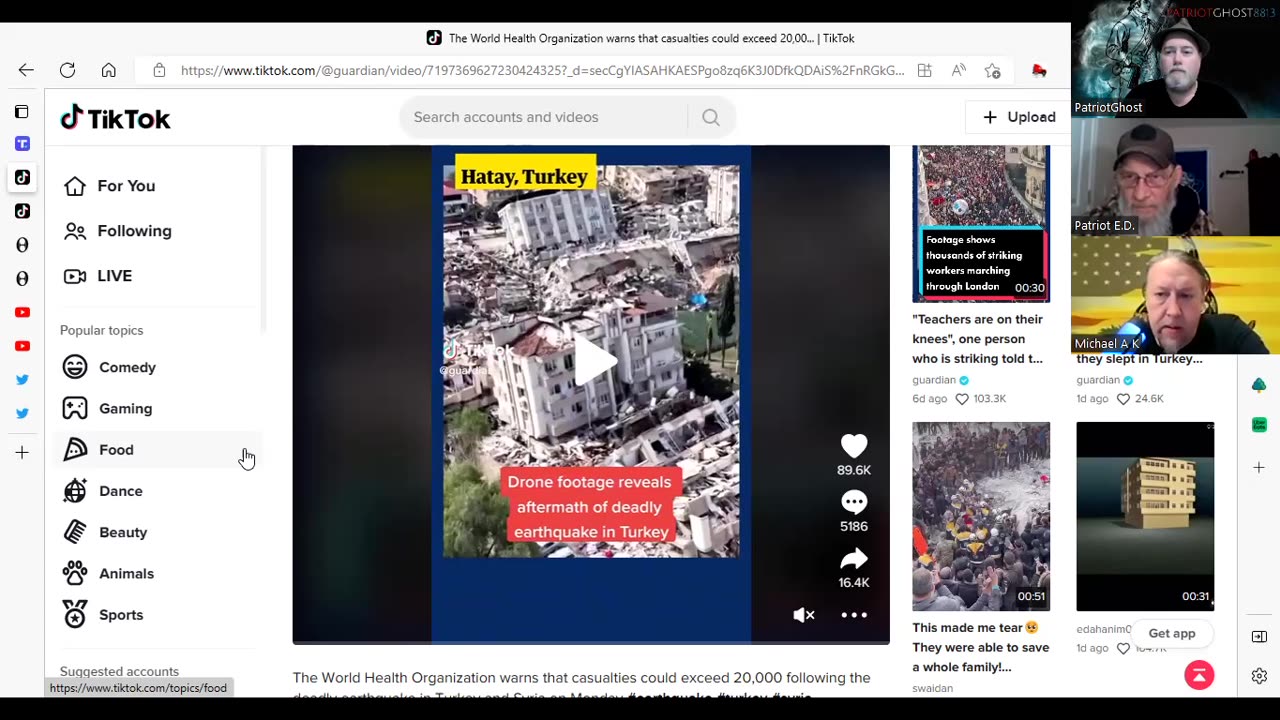Switch to the active TikTok vertical tab
This screenshot has height=720, width=1280.
tap(22, 177)
